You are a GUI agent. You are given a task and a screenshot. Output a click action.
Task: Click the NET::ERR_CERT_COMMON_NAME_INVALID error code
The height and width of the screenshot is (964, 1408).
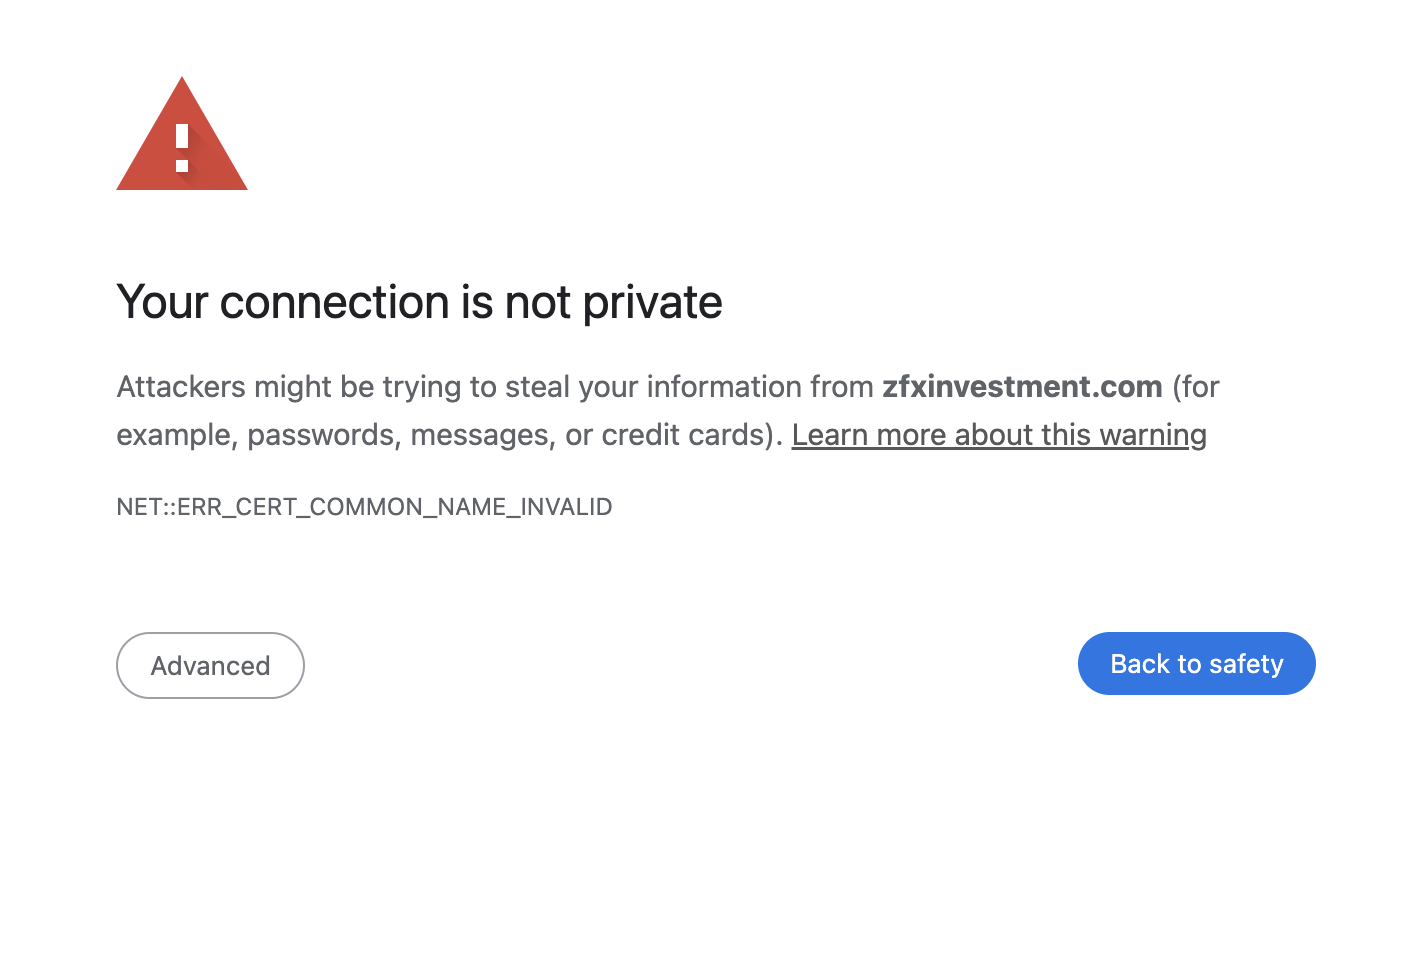pyautogui.click(x=364, y=507)
